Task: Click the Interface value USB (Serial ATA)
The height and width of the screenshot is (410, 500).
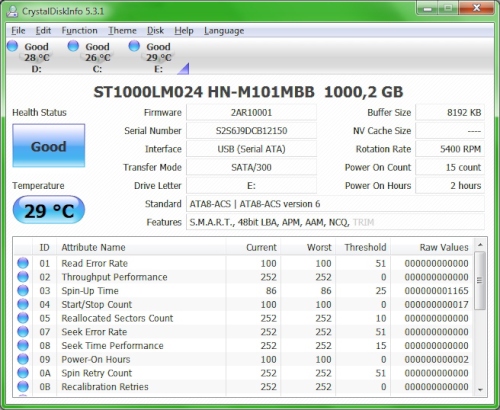Action: (251, 149)
